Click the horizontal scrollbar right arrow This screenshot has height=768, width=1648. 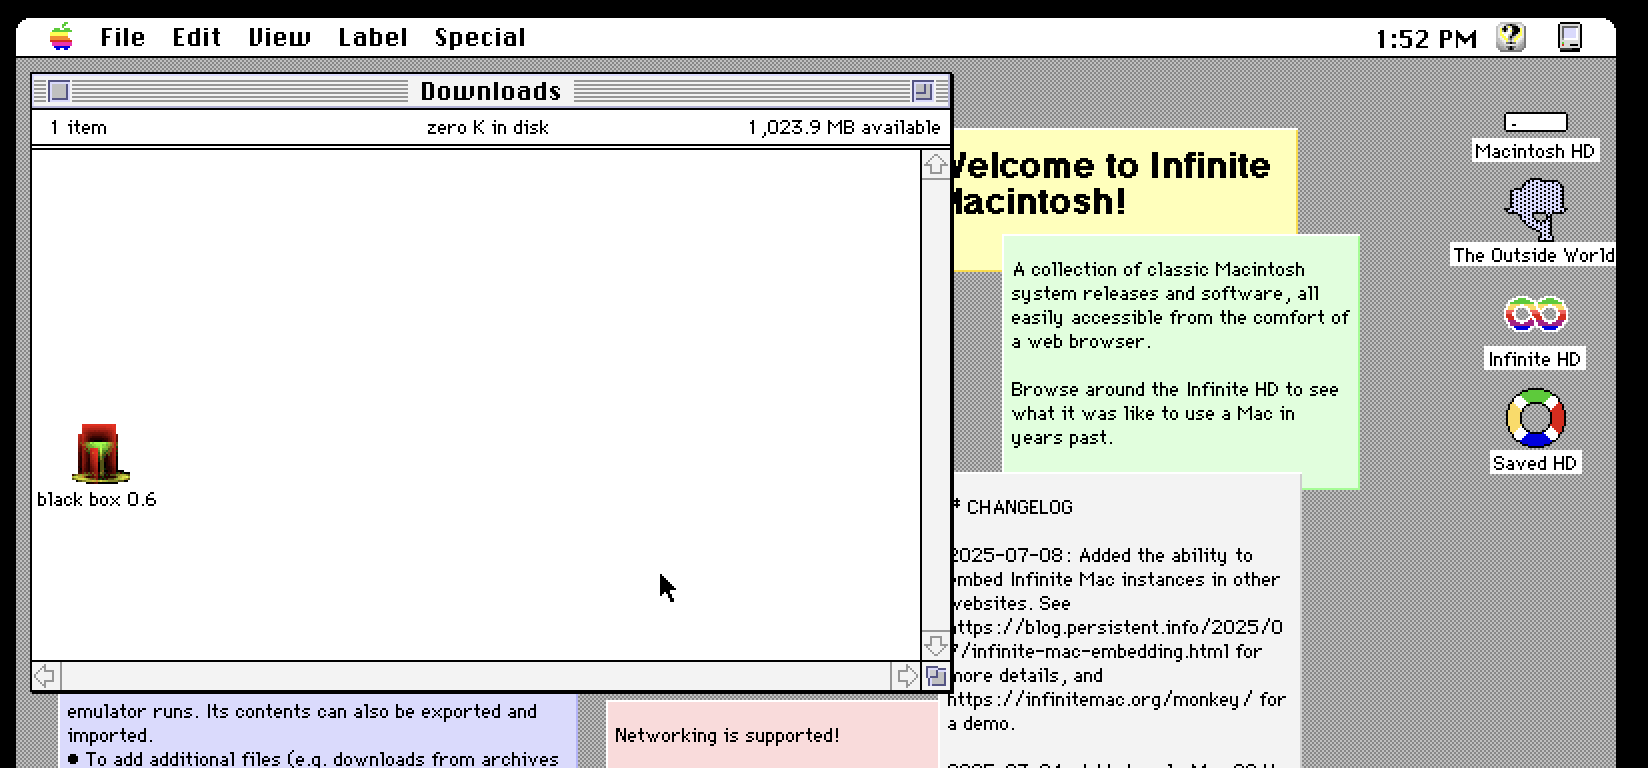tap(905, 676)
